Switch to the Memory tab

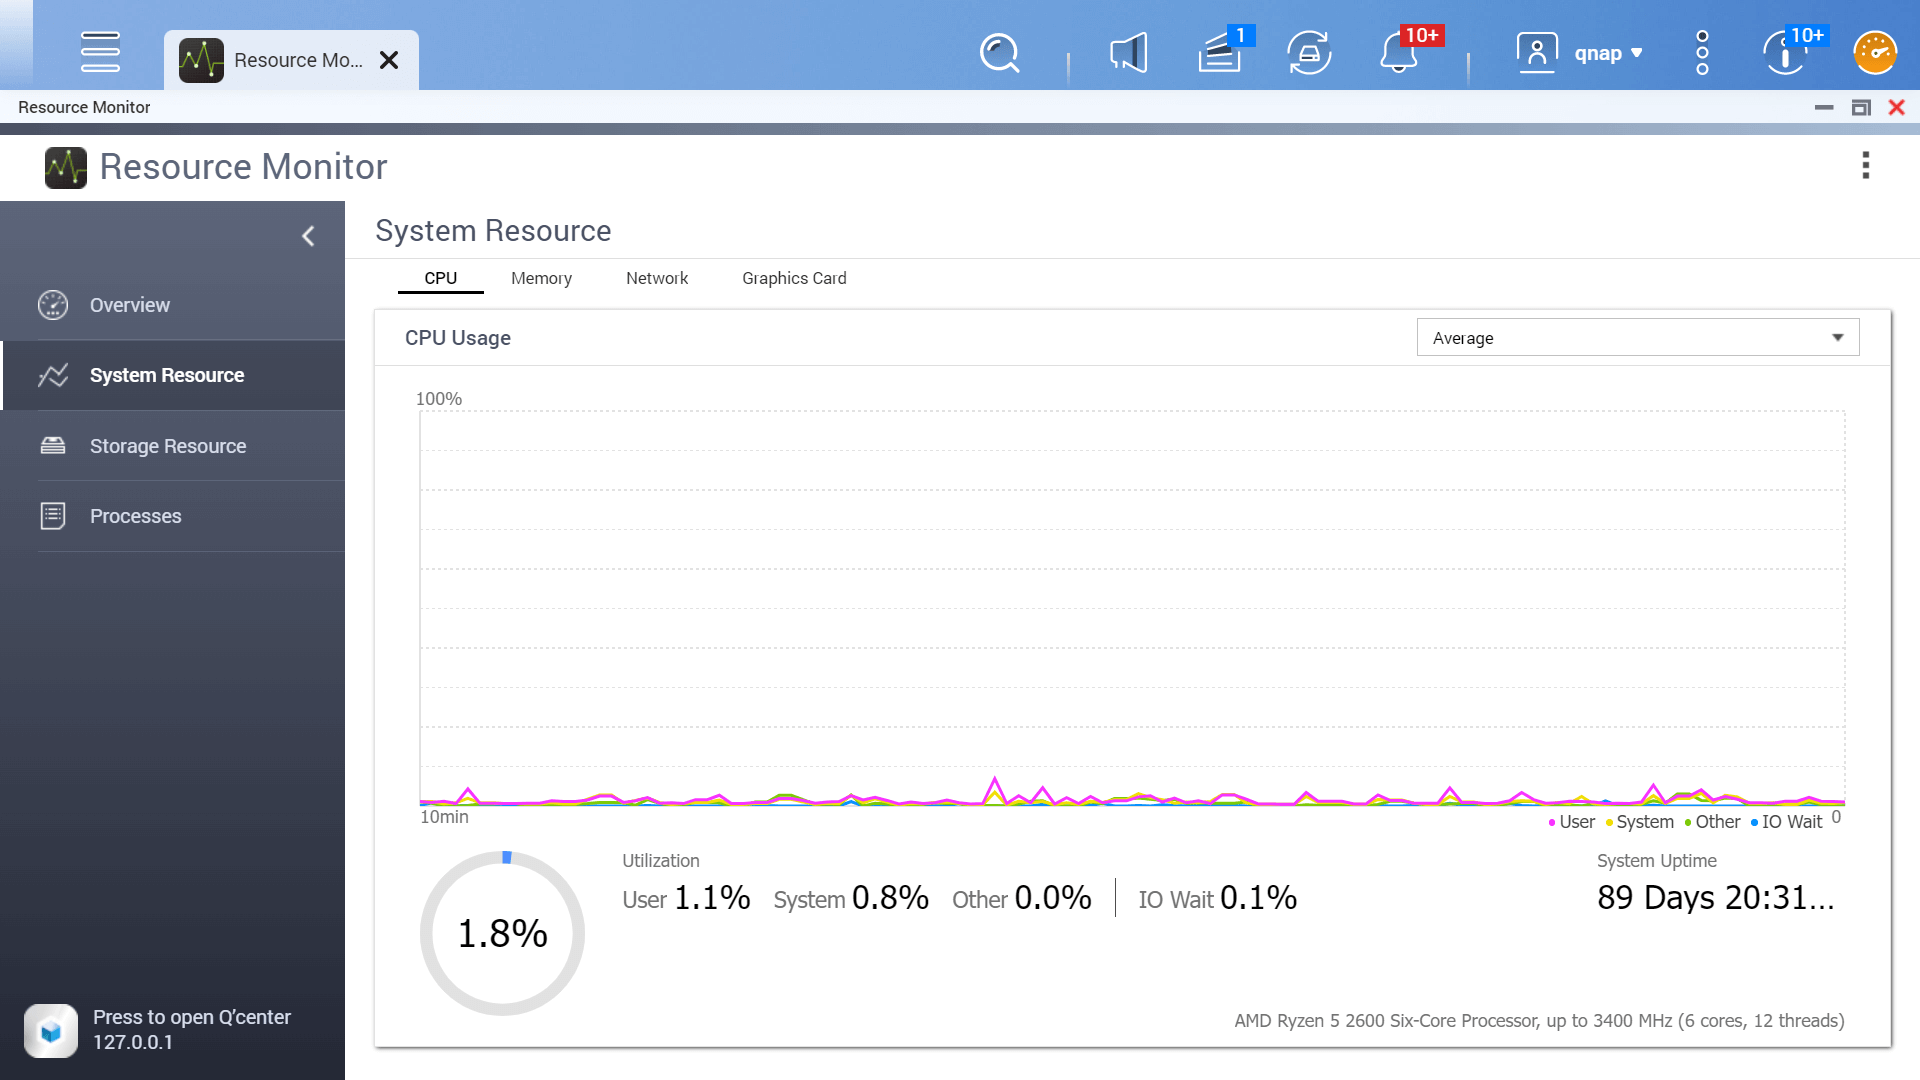click(x=541, y=278)
